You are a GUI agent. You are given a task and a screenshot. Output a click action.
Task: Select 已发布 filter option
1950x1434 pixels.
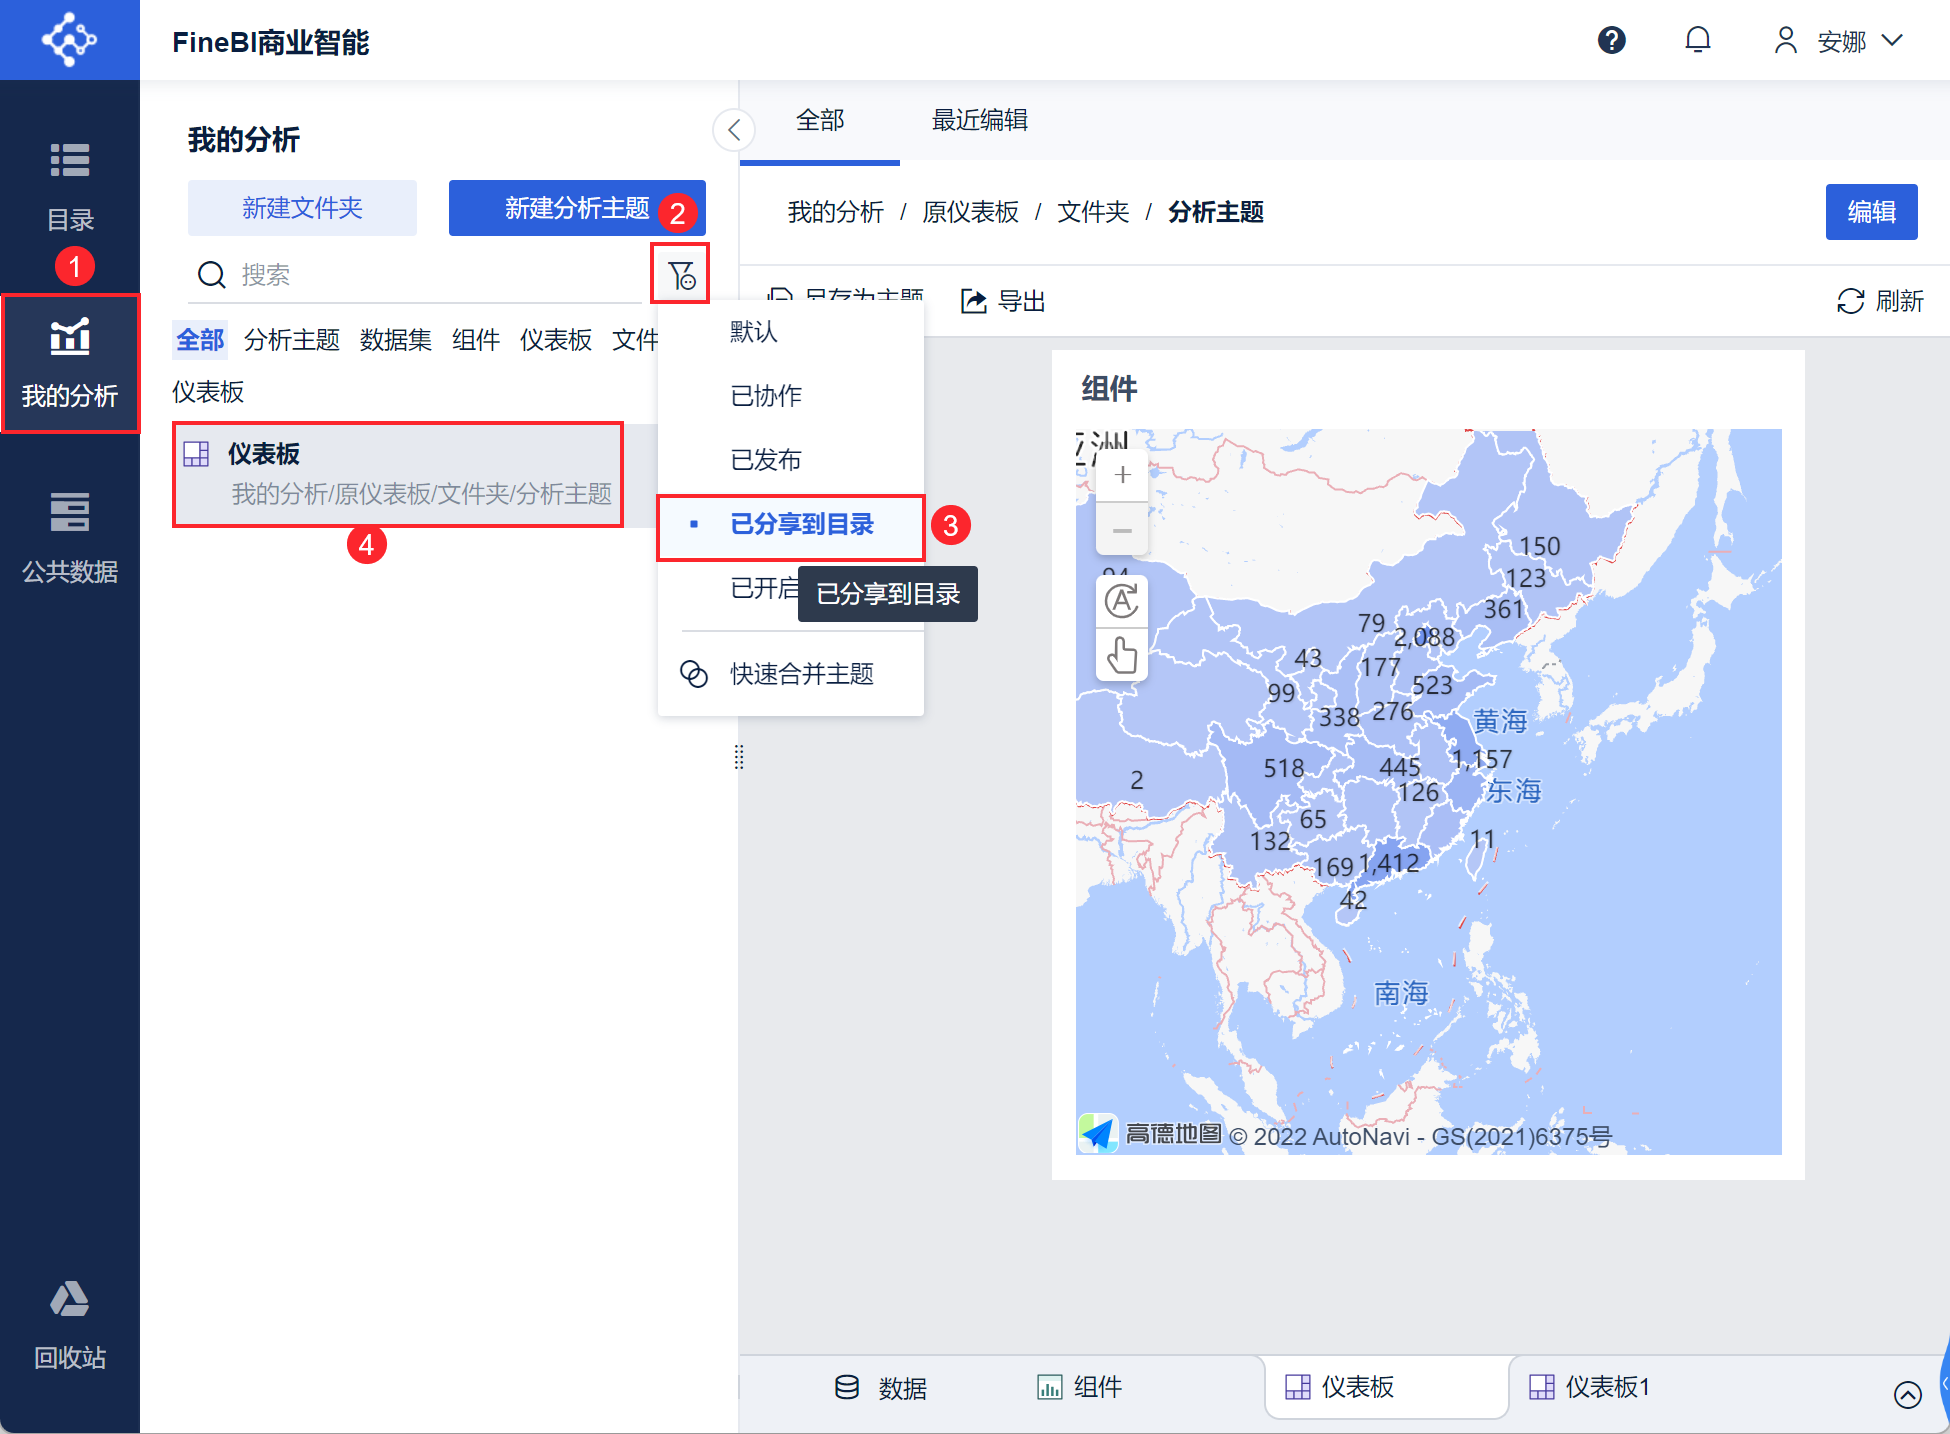[790, 460]
